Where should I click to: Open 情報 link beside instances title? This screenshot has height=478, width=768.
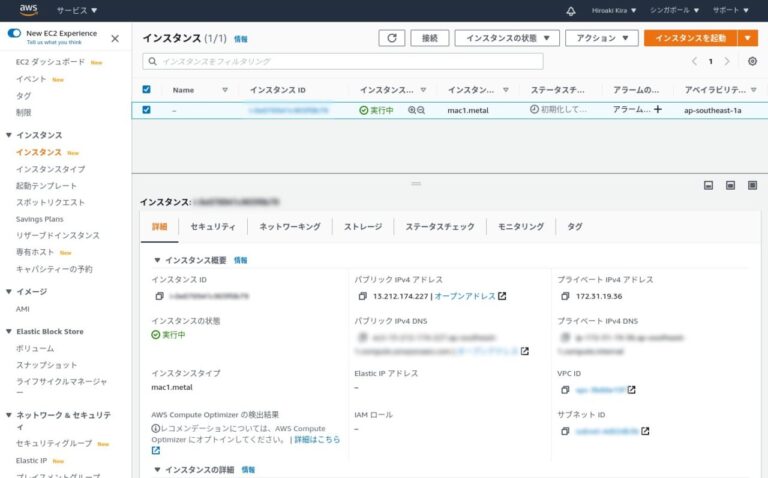pyautogui.click(x=240, y=39)
